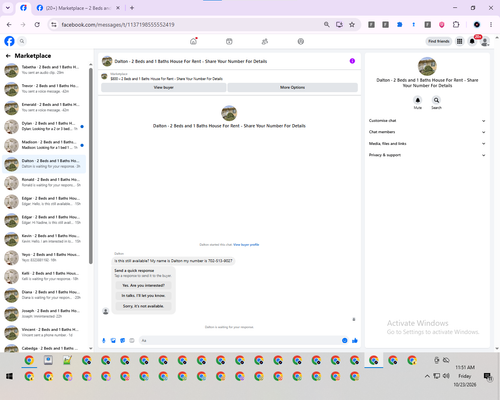Open the Marketplace icon in top navigation
Screen dimensions: 500x400
(x=229, y=41)
